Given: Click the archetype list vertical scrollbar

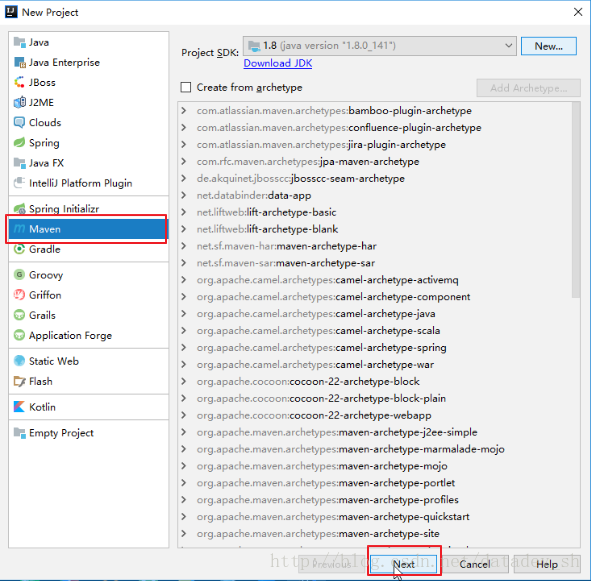Looking at the screenshot, I should (x=576, y=200).
